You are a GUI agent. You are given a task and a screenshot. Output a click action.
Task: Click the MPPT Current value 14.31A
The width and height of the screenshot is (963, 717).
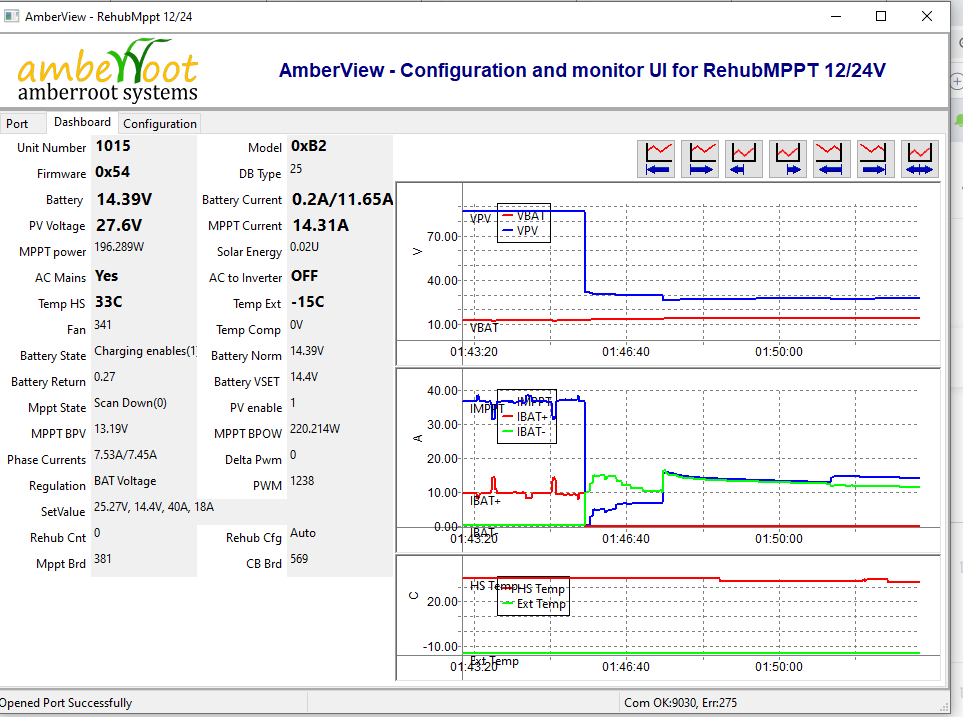(x=320, y=225)
